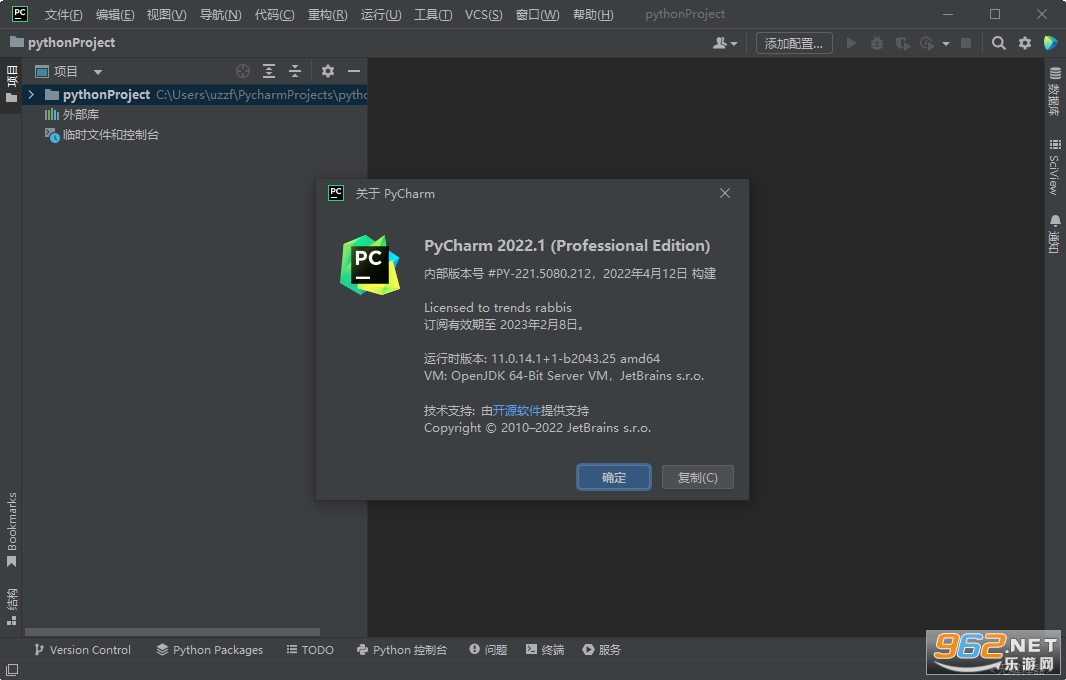
Task: Open TODO tool window
Action: click(310, 650)
